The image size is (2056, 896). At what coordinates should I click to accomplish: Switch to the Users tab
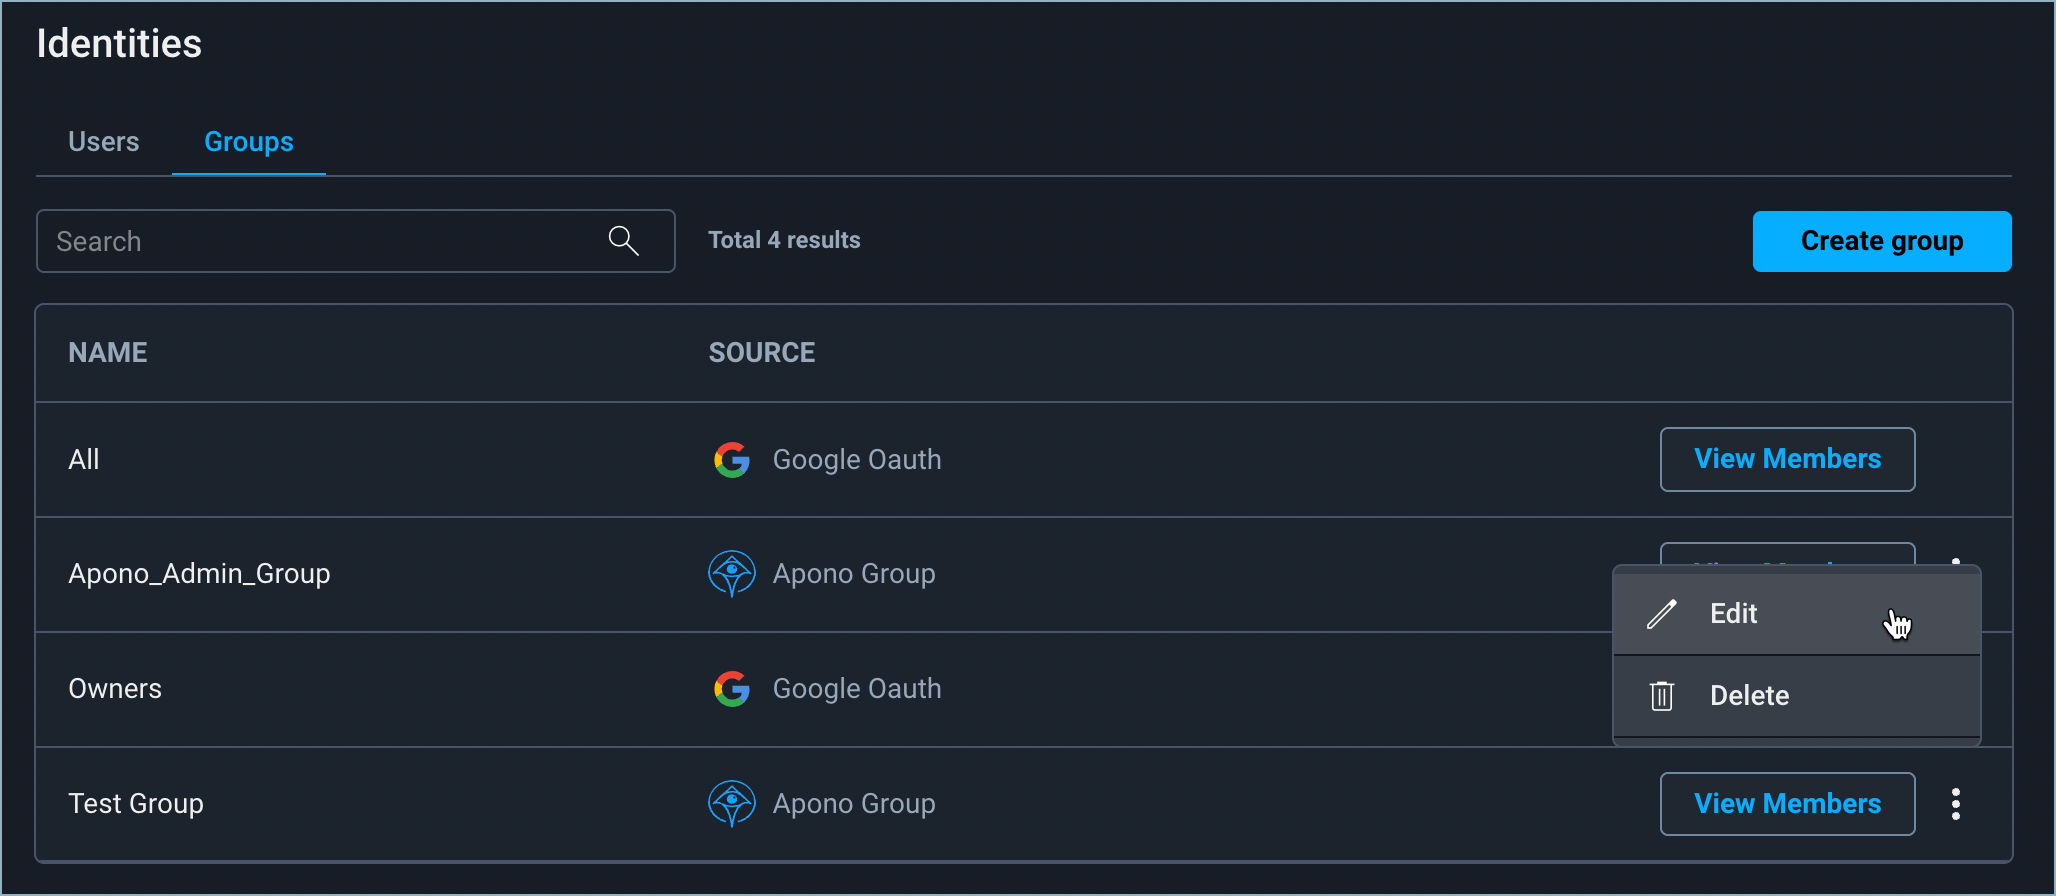click(104, 142)
